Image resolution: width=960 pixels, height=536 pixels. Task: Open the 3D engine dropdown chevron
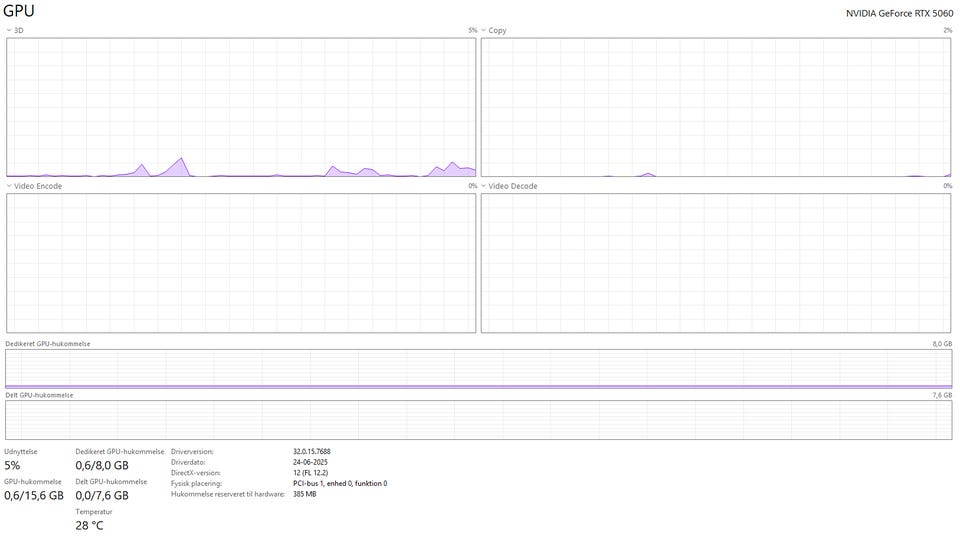pos(9,30)
